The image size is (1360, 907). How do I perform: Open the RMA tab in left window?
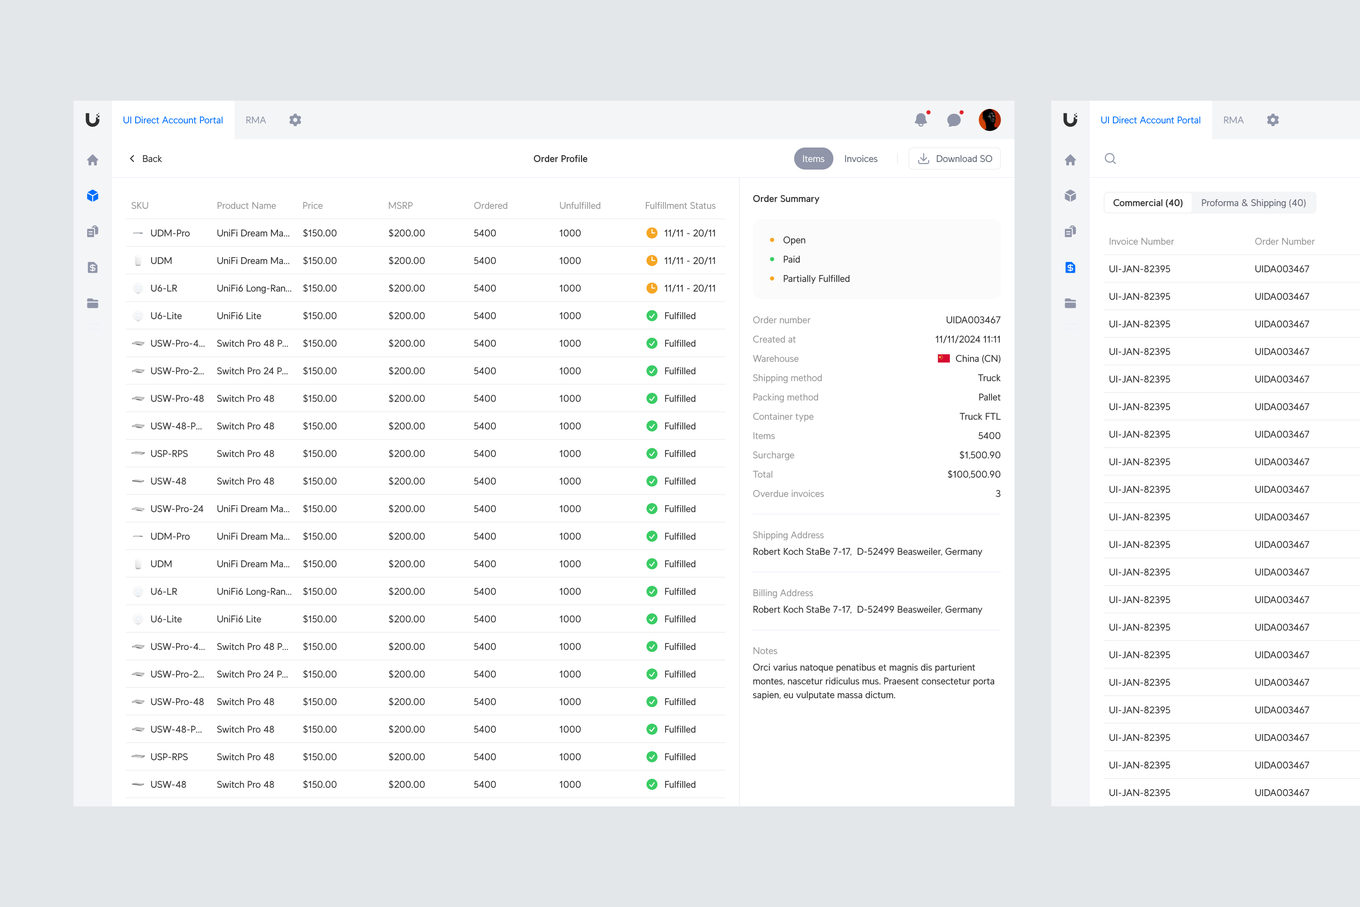[256, 120]
